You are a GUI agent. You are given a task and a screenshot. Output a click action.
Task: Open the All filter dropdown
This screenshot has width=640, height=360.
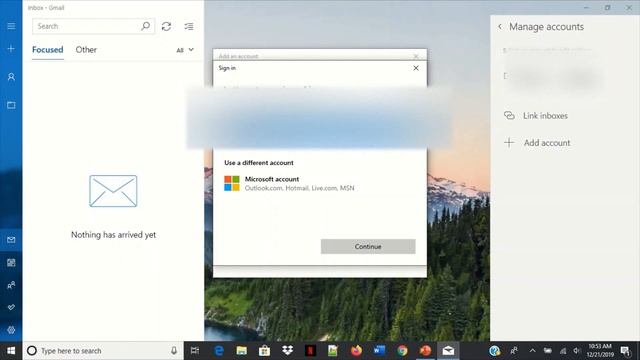185,50
